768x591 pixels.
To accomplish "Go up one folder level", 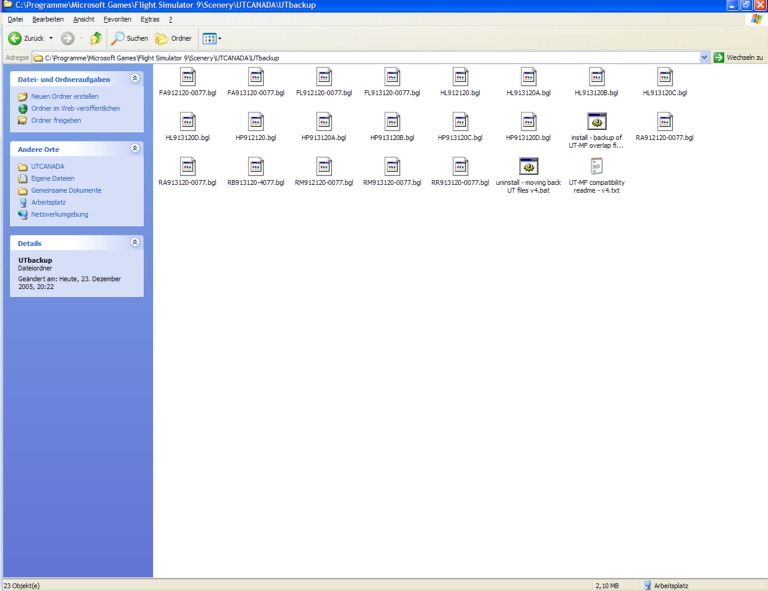I will click(96, 38).
